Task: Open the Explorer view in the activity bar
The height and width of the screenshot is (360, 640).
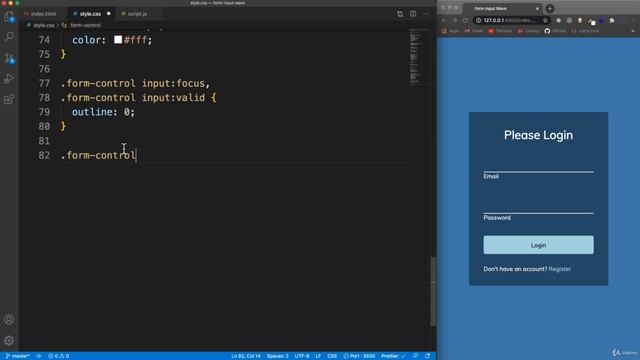Action: [x=9, y=17]
